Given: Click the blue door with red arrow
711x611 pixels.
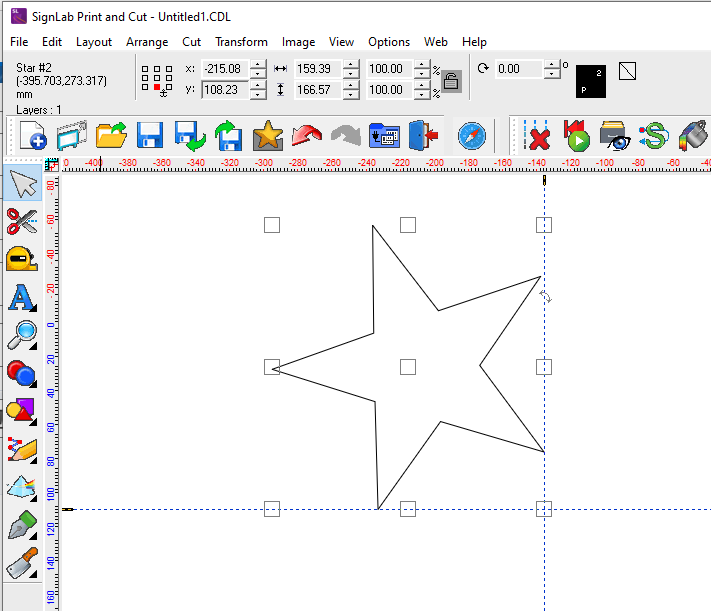Looking at the screenshot, I should [423, 136].
